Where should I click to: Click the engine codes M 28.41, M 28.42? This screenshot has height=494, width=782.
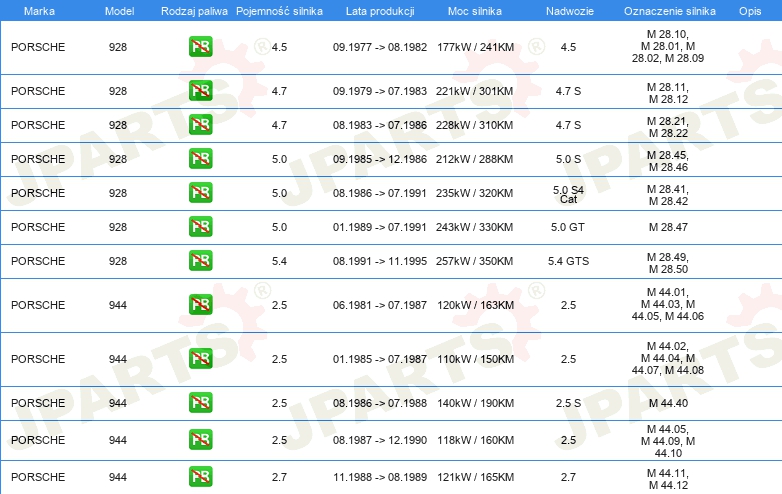click(668, 195)
